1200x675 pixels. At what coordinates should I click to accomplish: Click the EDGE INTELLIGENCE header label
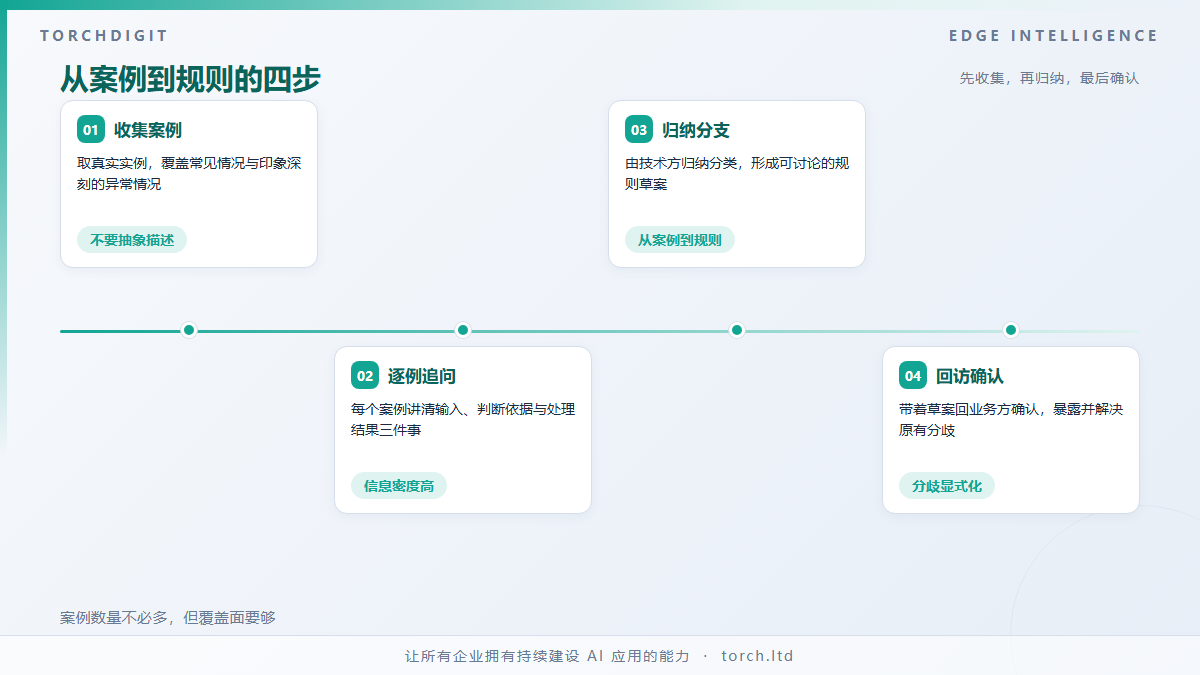tap(1054, 36)
